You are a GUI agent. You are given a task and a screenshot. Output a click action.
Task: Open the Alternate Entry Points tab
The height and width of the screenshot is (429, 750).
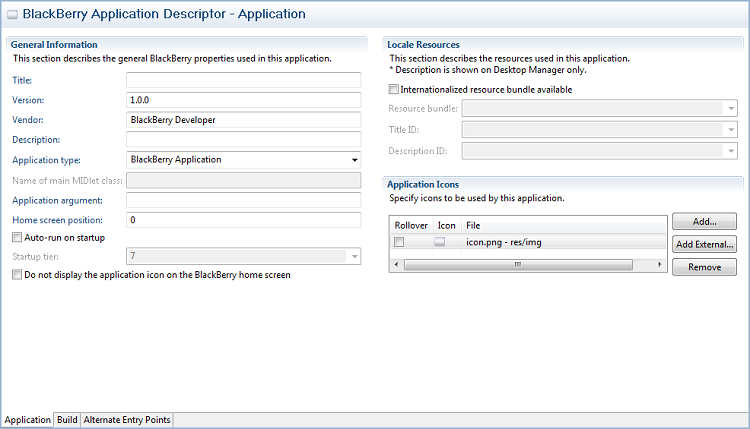click(127, 420)
